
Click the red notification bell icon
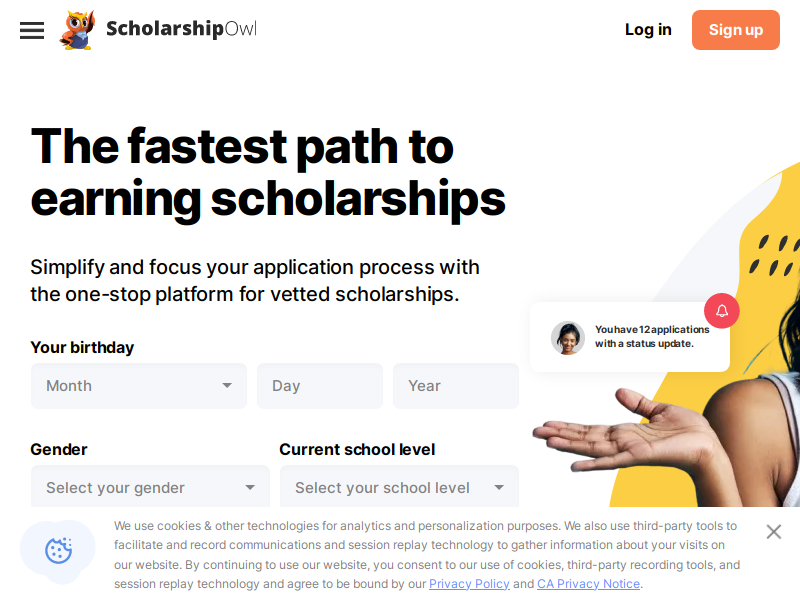point(722,311)
